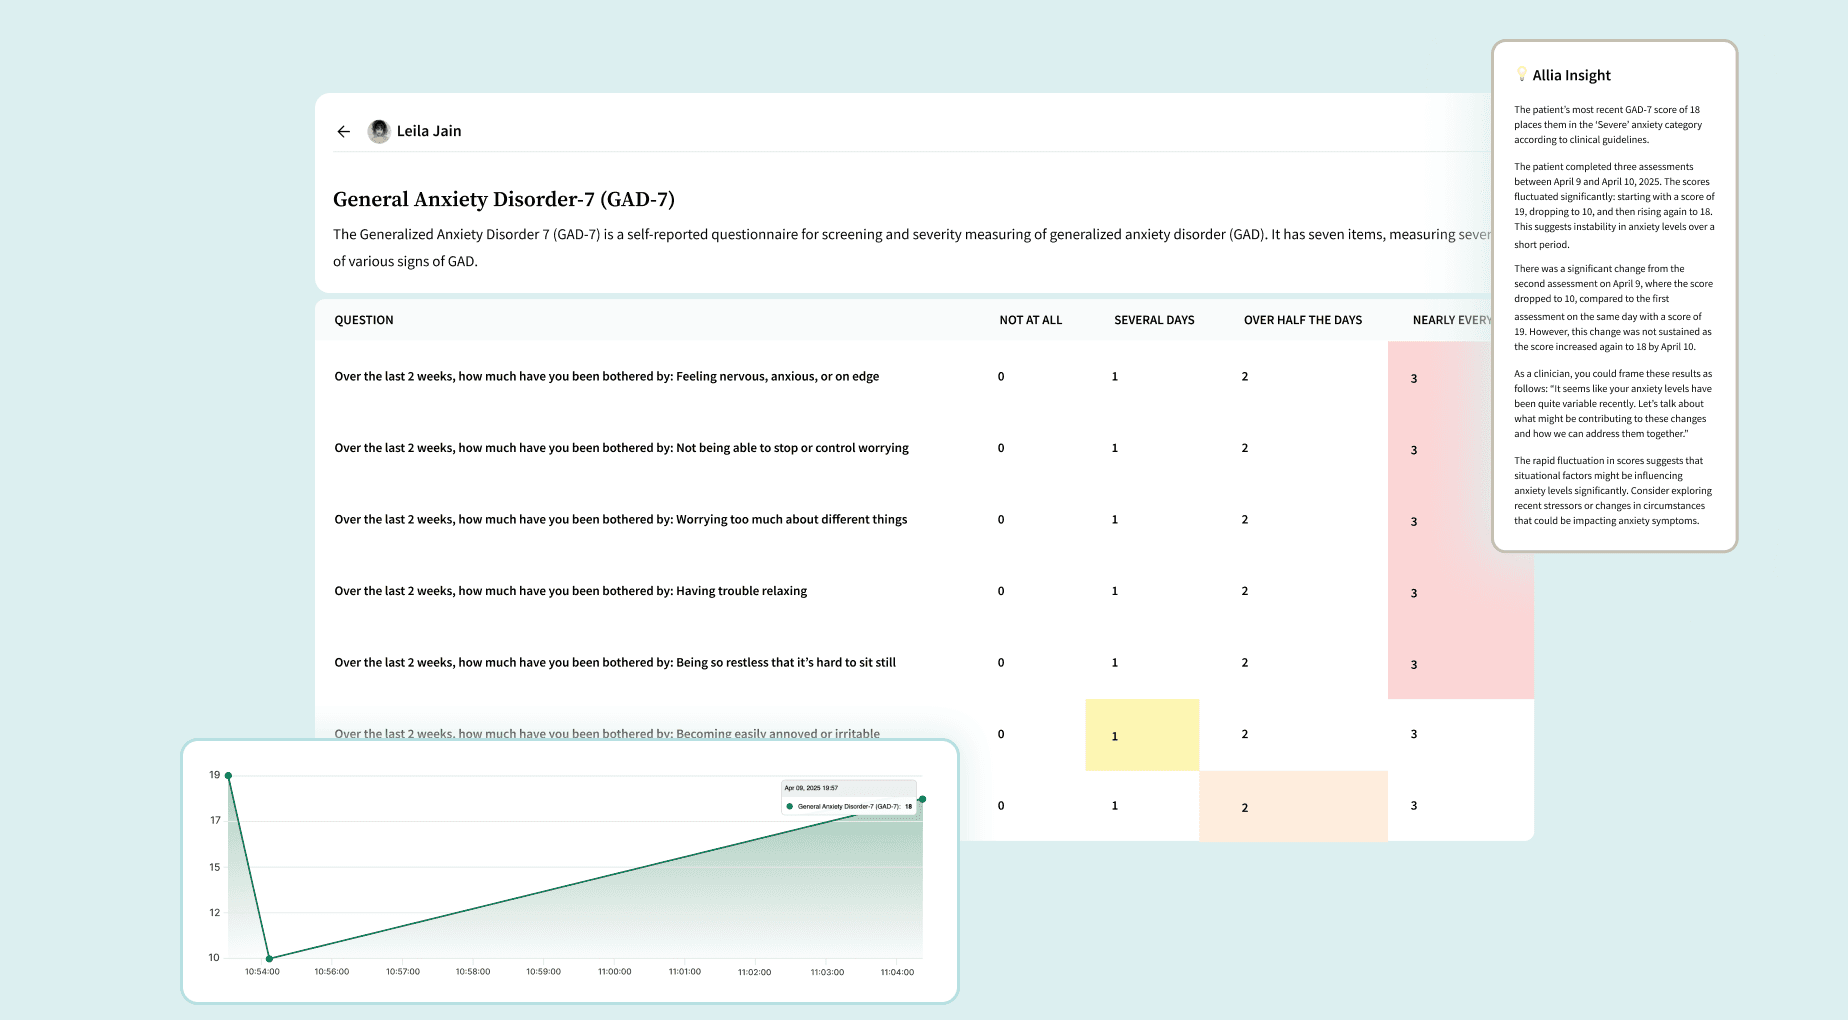Select the Not being able to stop worrying question
Image resolution: width=1848 pixels, height=1020 pixels.
pos(621,448)
